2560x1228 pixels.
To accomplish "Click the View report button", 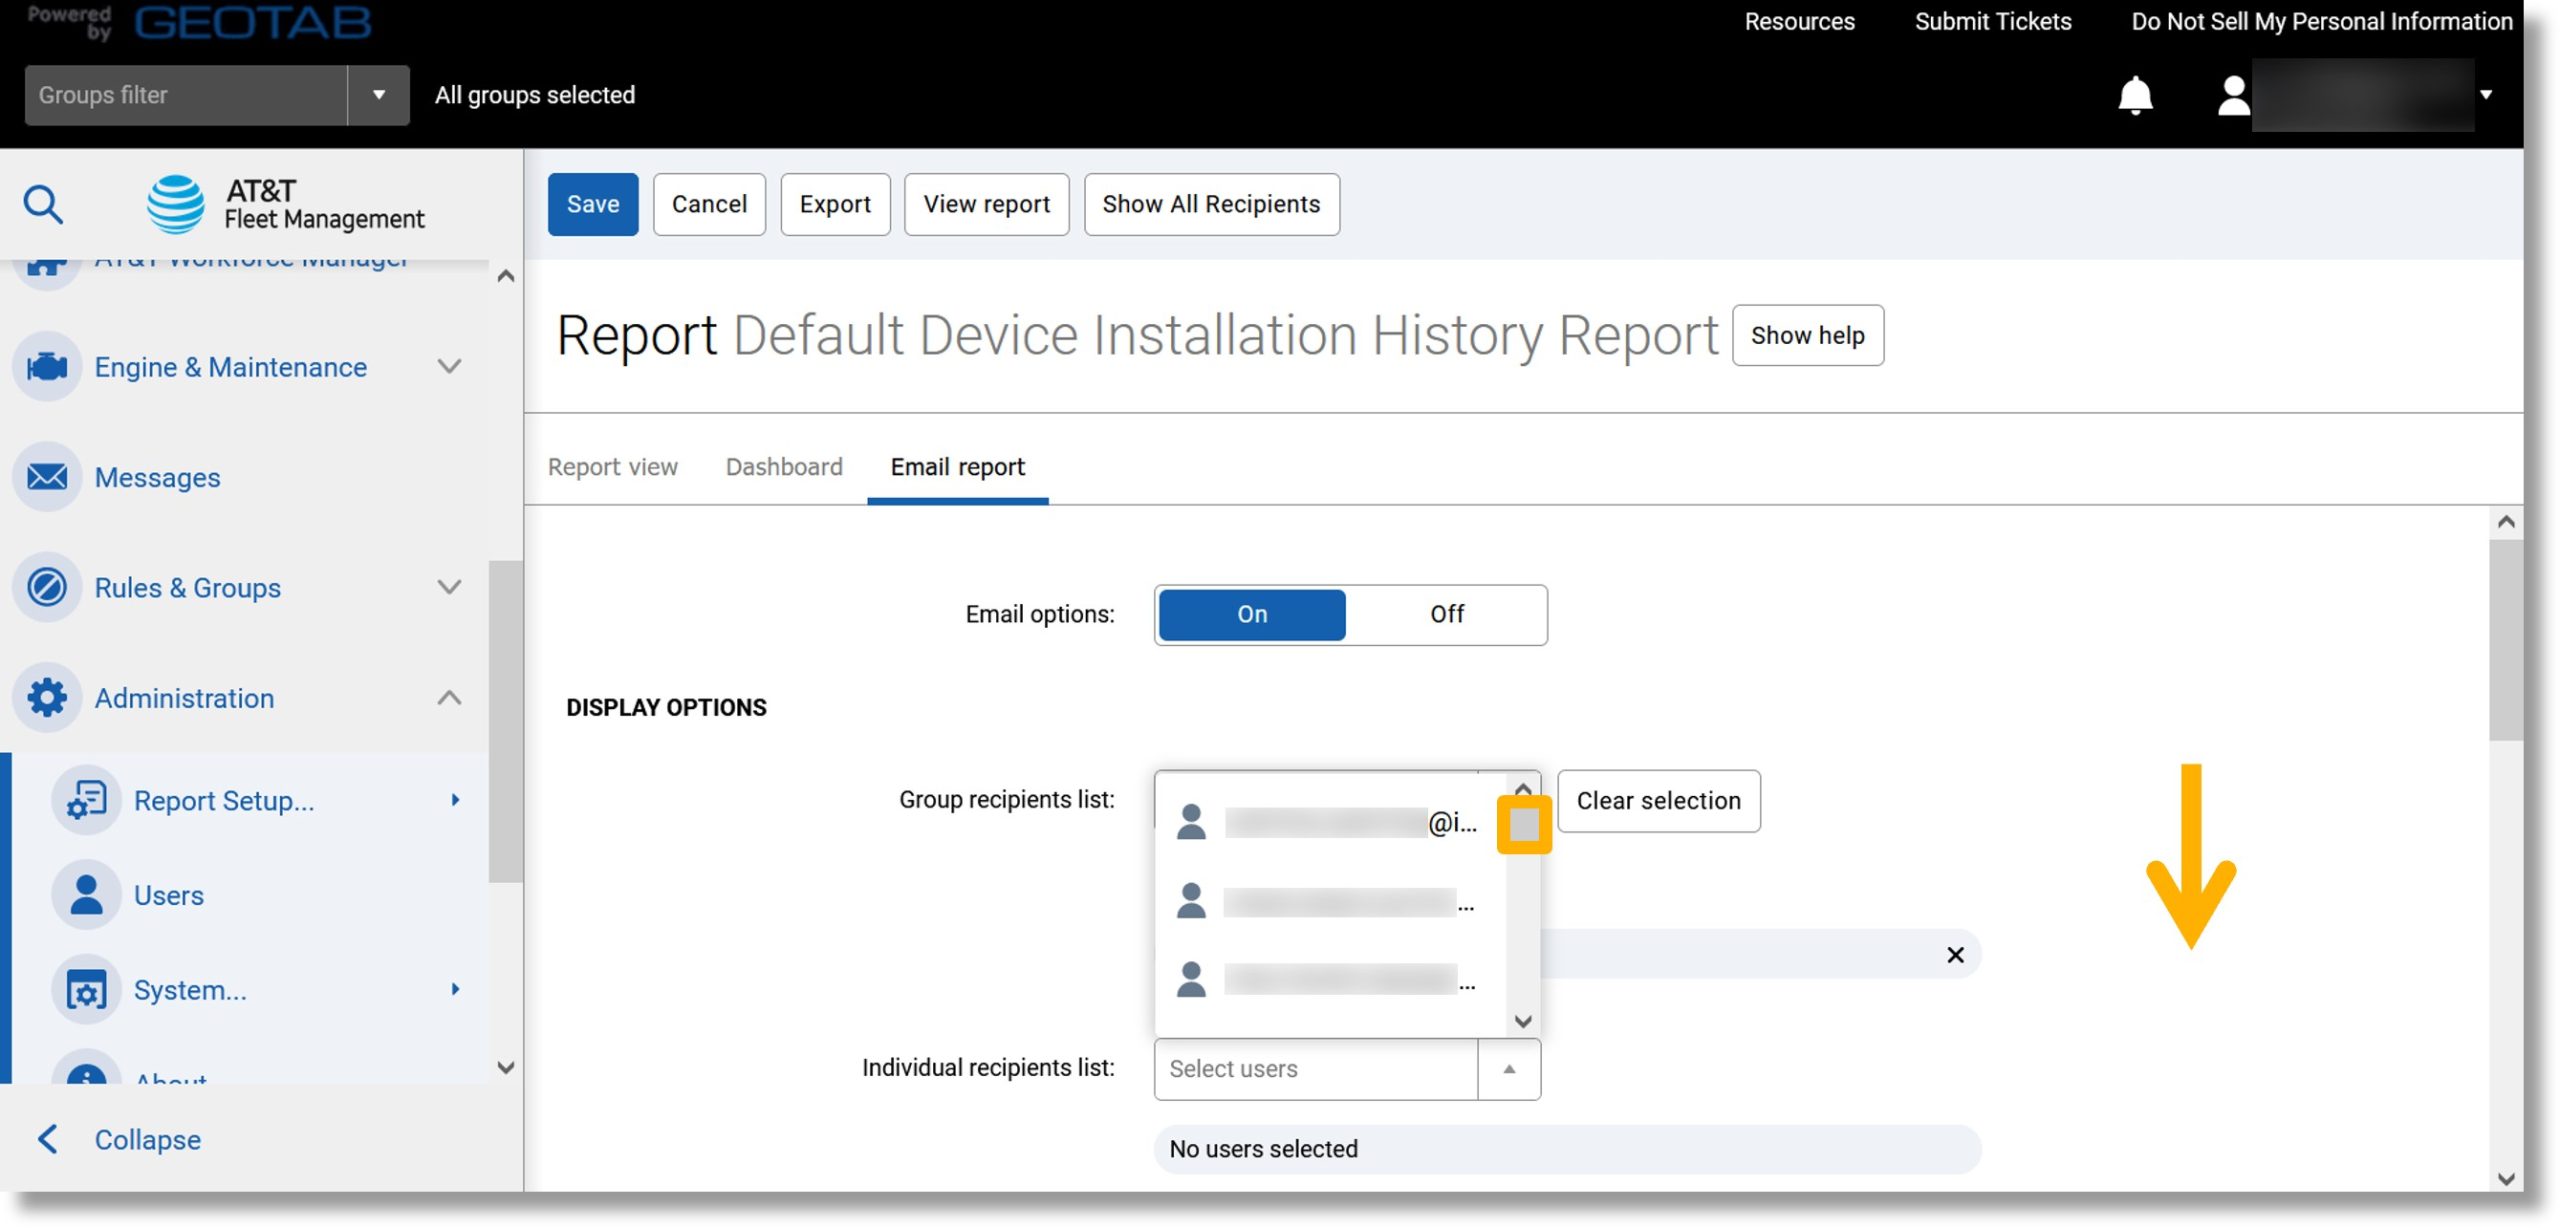I will (x=986, y=204).
